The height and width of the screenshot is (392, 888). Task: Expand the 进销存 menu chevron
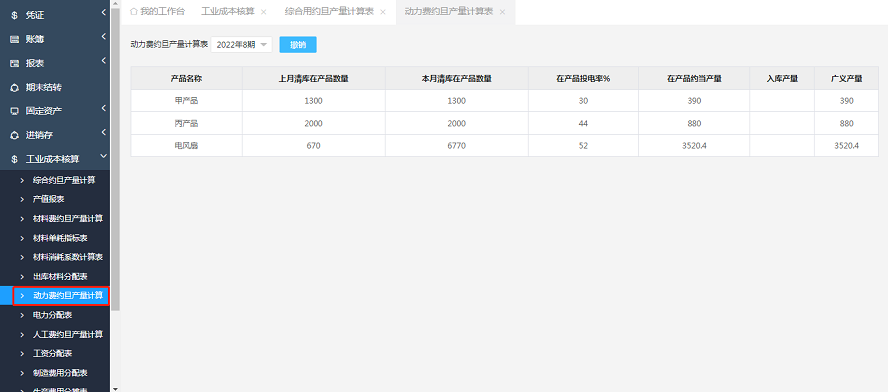click(104, 132)
